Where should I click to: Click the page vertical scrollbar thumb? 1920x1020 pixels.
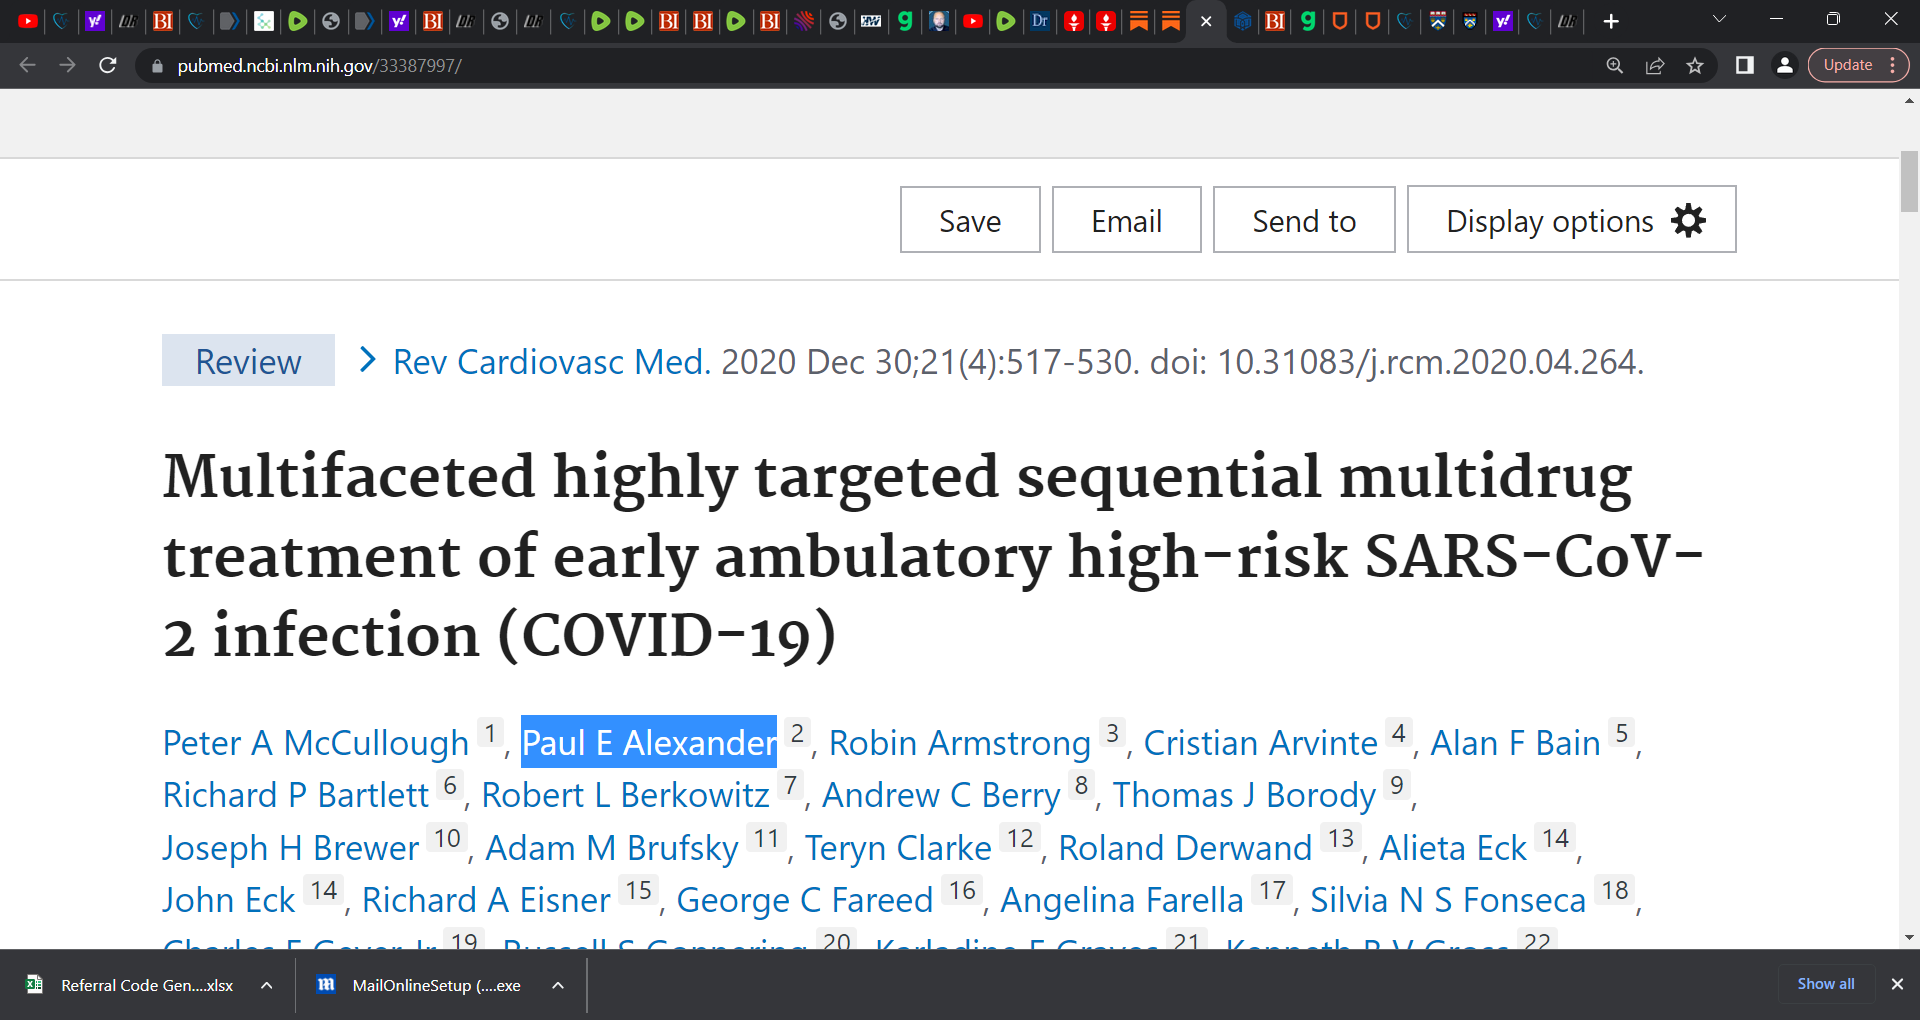1909,182
